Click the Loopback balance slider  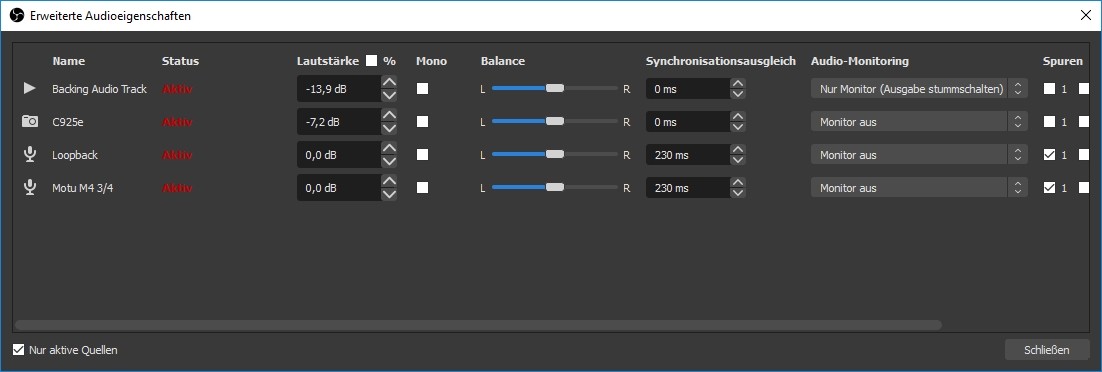click(555, 155)
